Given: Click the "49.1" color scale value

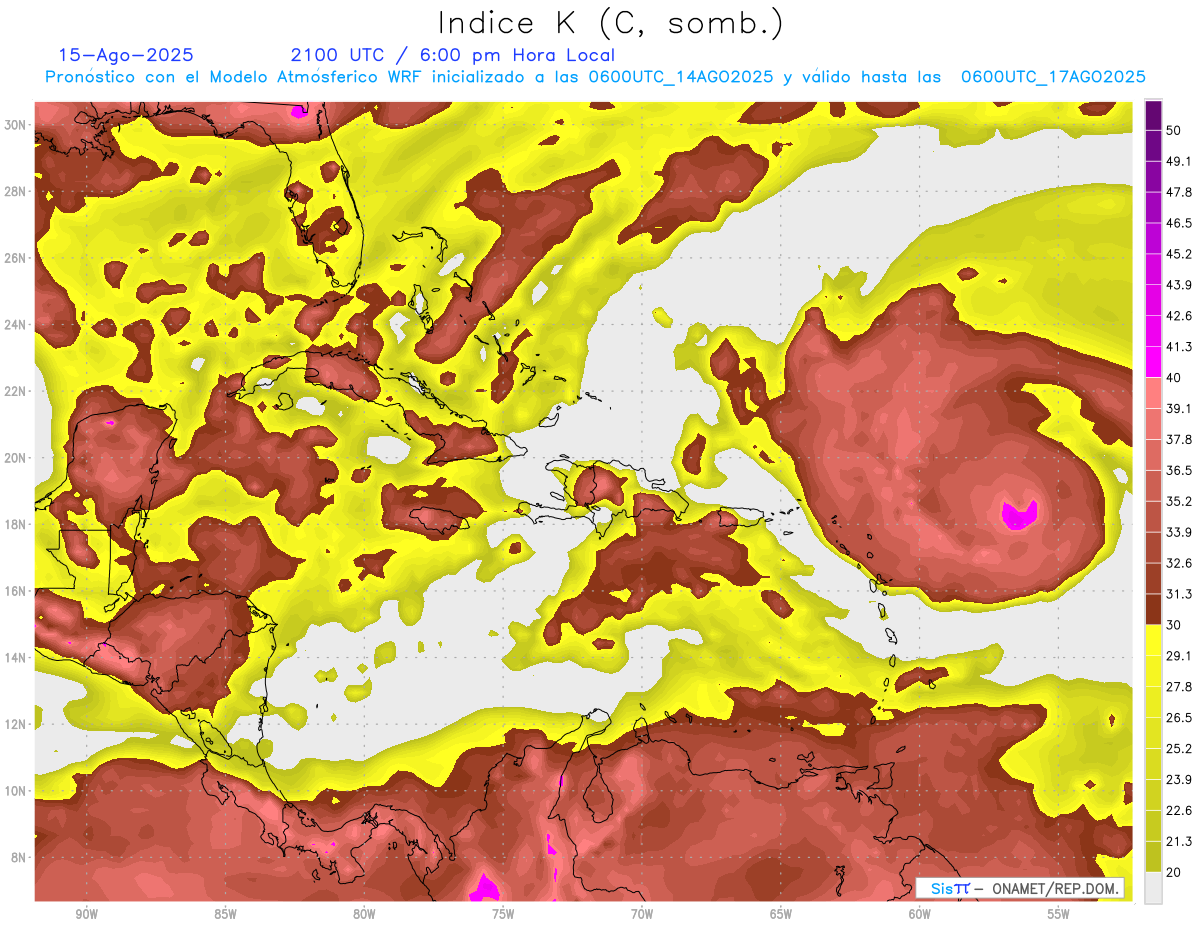Looking at the screenshot, I should click(x=1178, y=162).
